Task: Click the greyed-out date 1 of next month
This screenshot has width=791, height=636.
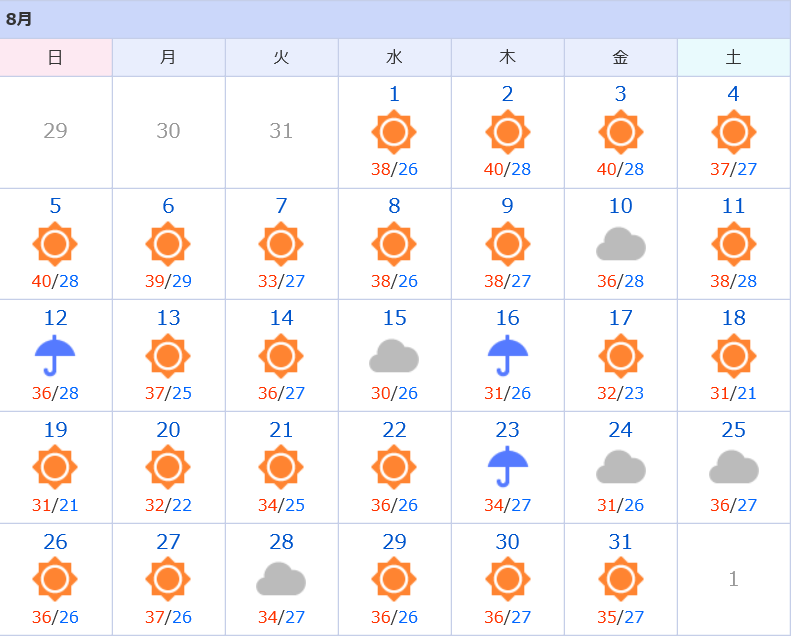Action: (x=733, y=579)
